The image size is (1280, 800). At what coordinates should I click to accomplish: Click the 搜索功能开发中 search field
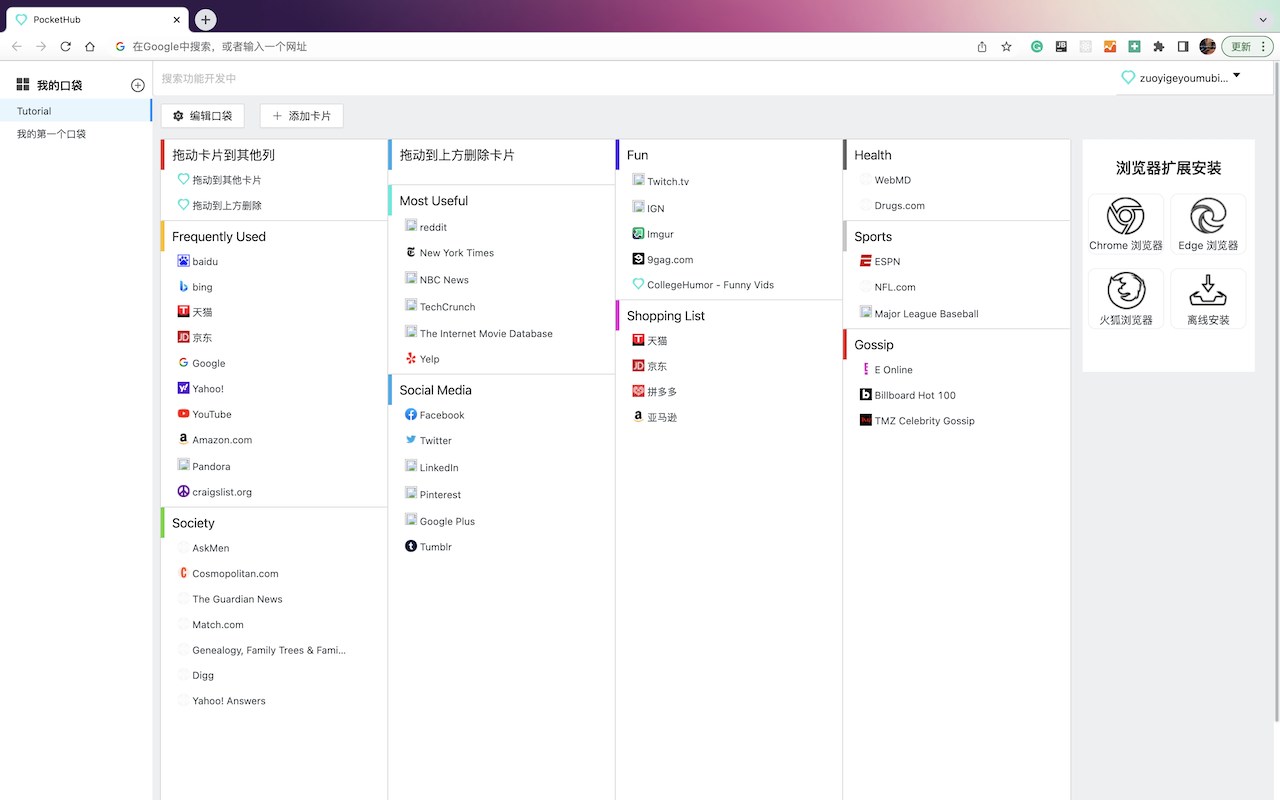pyautogui.click(x=634, y=78)
